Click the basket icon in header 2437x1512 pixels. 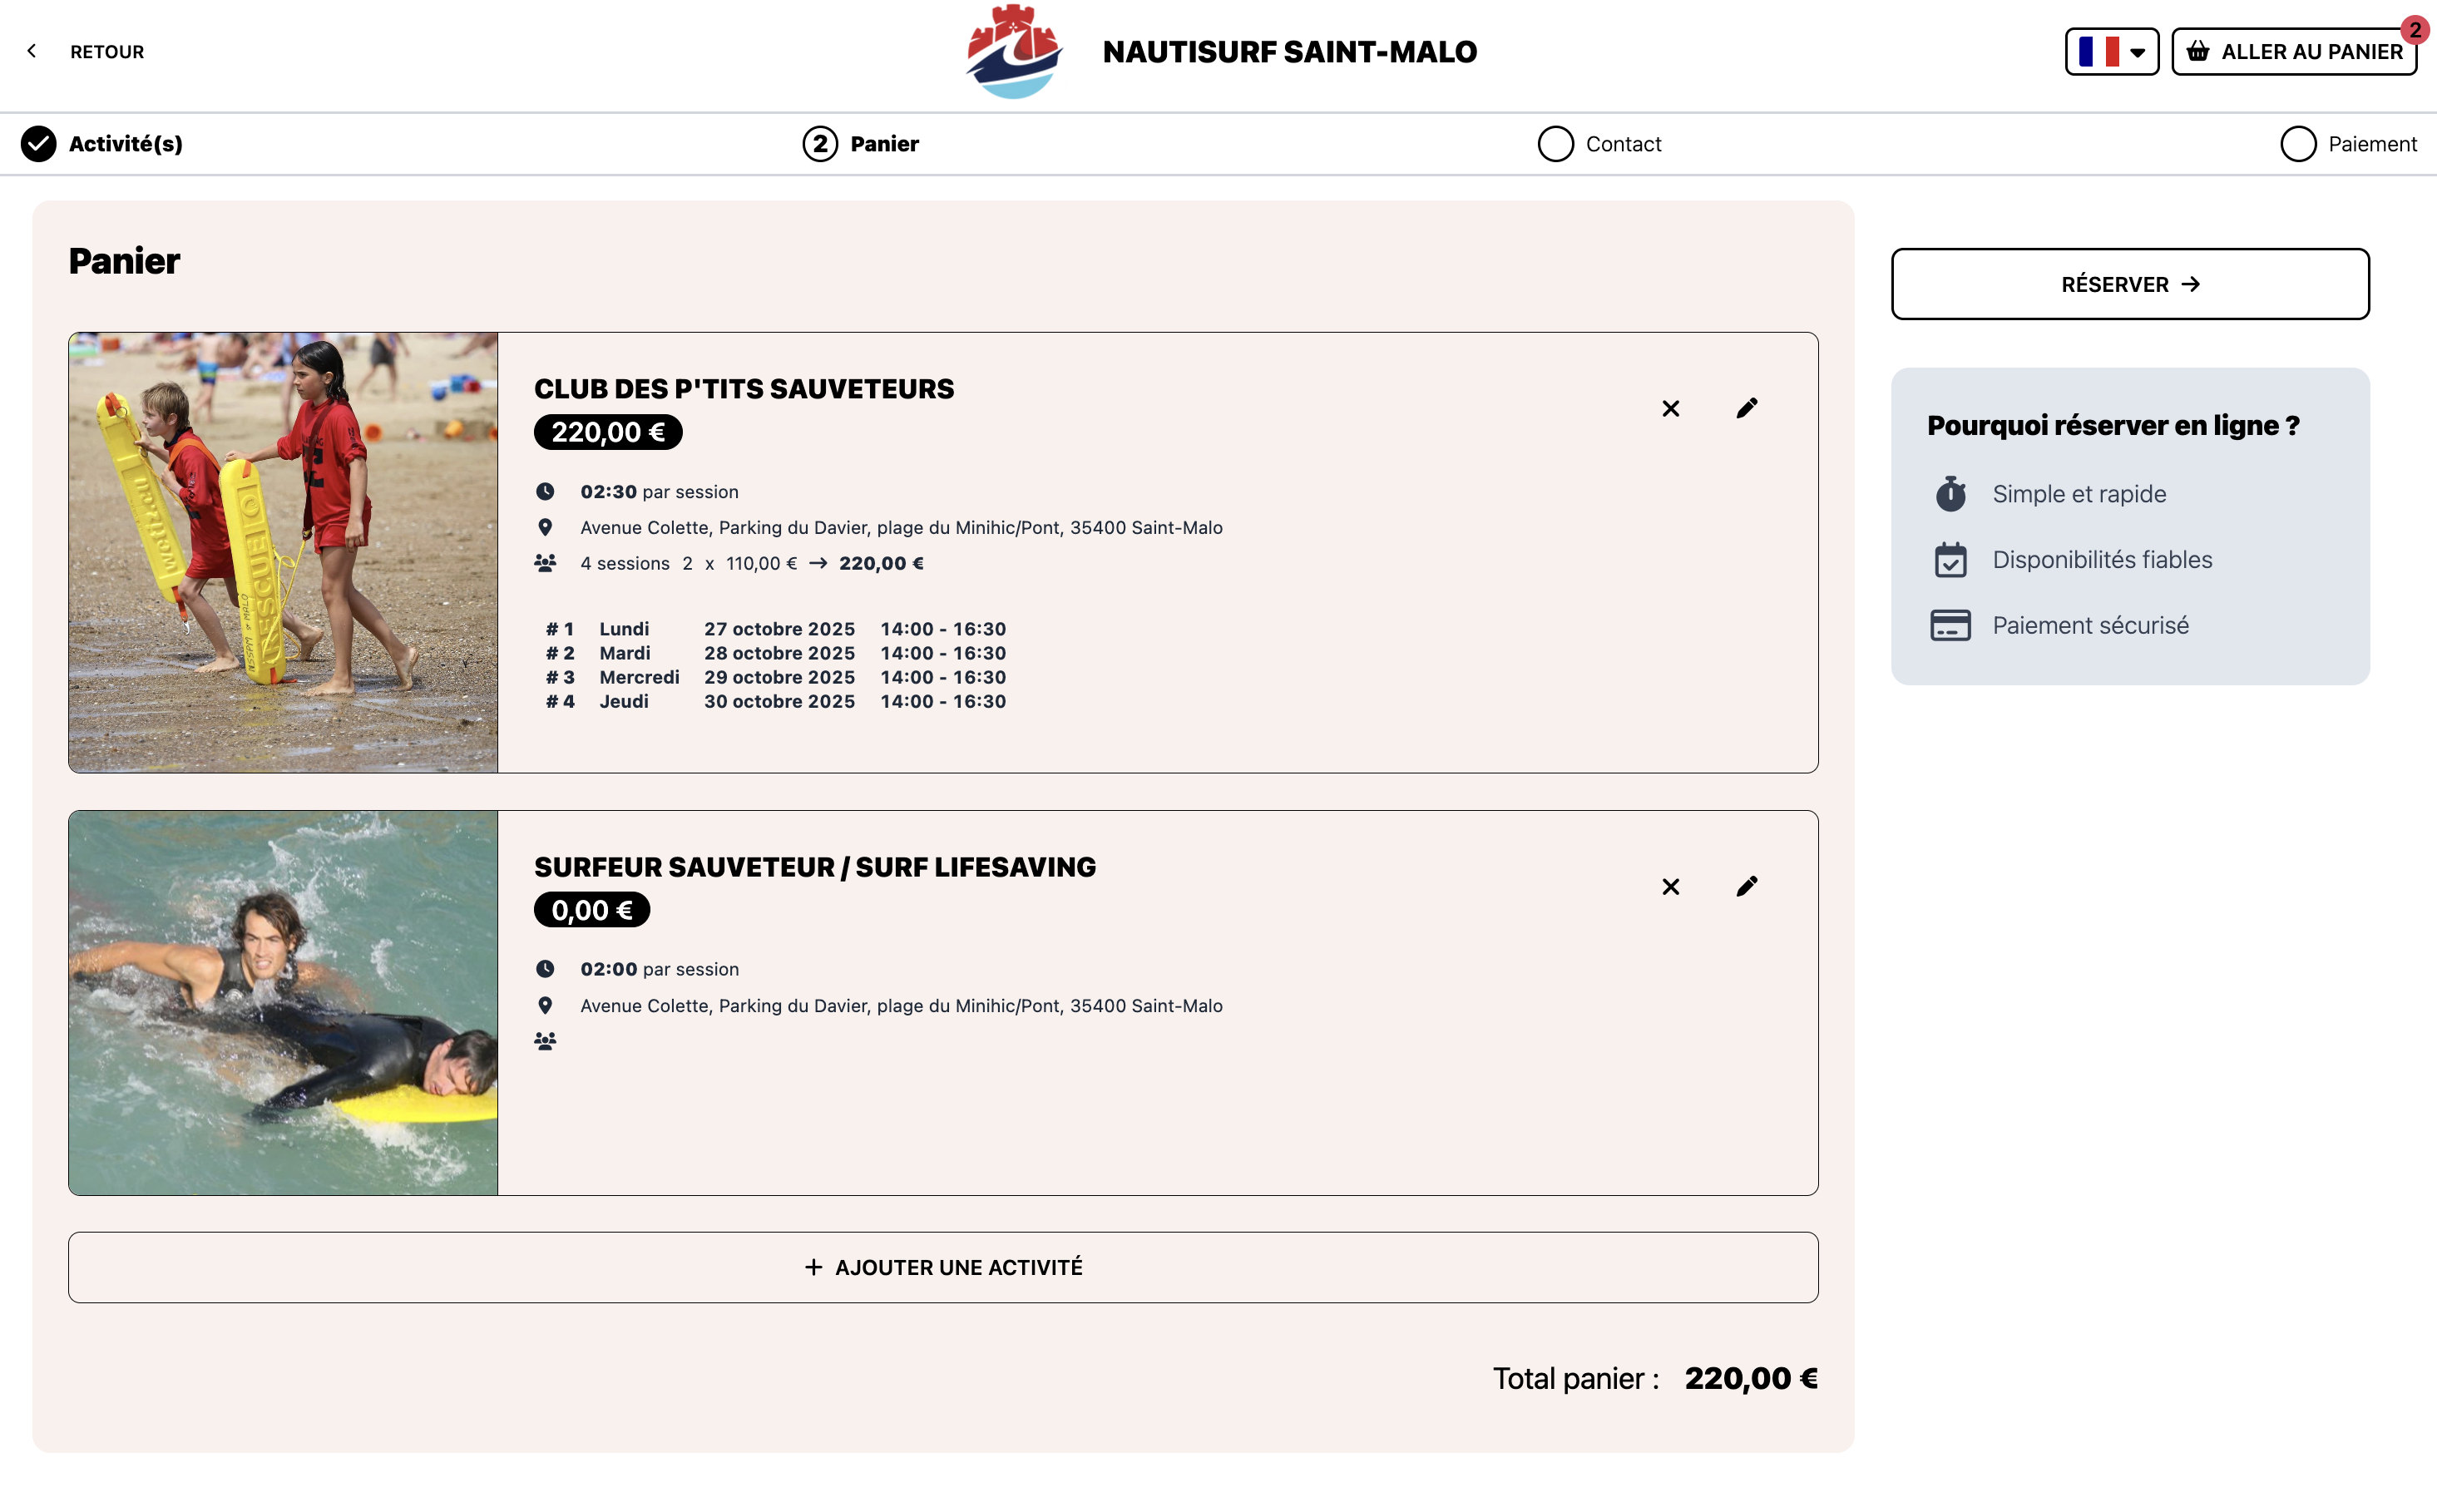(2198, 52)
